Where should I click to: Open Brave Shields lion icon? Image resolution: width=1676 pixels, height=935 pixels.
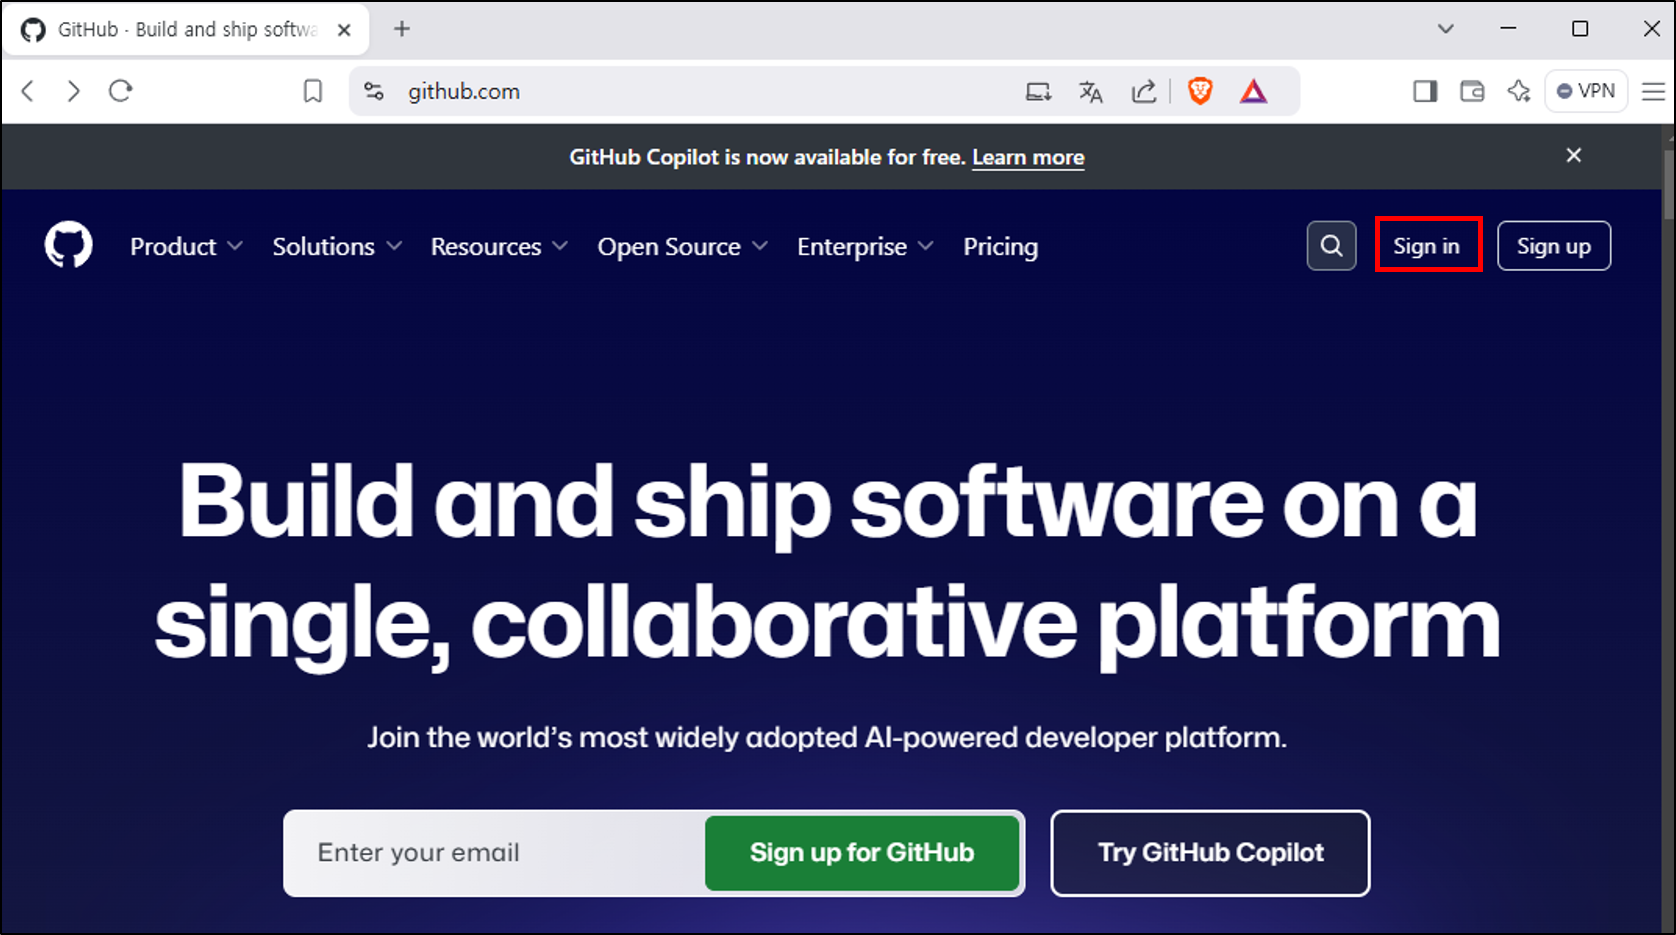[1200, 91]
